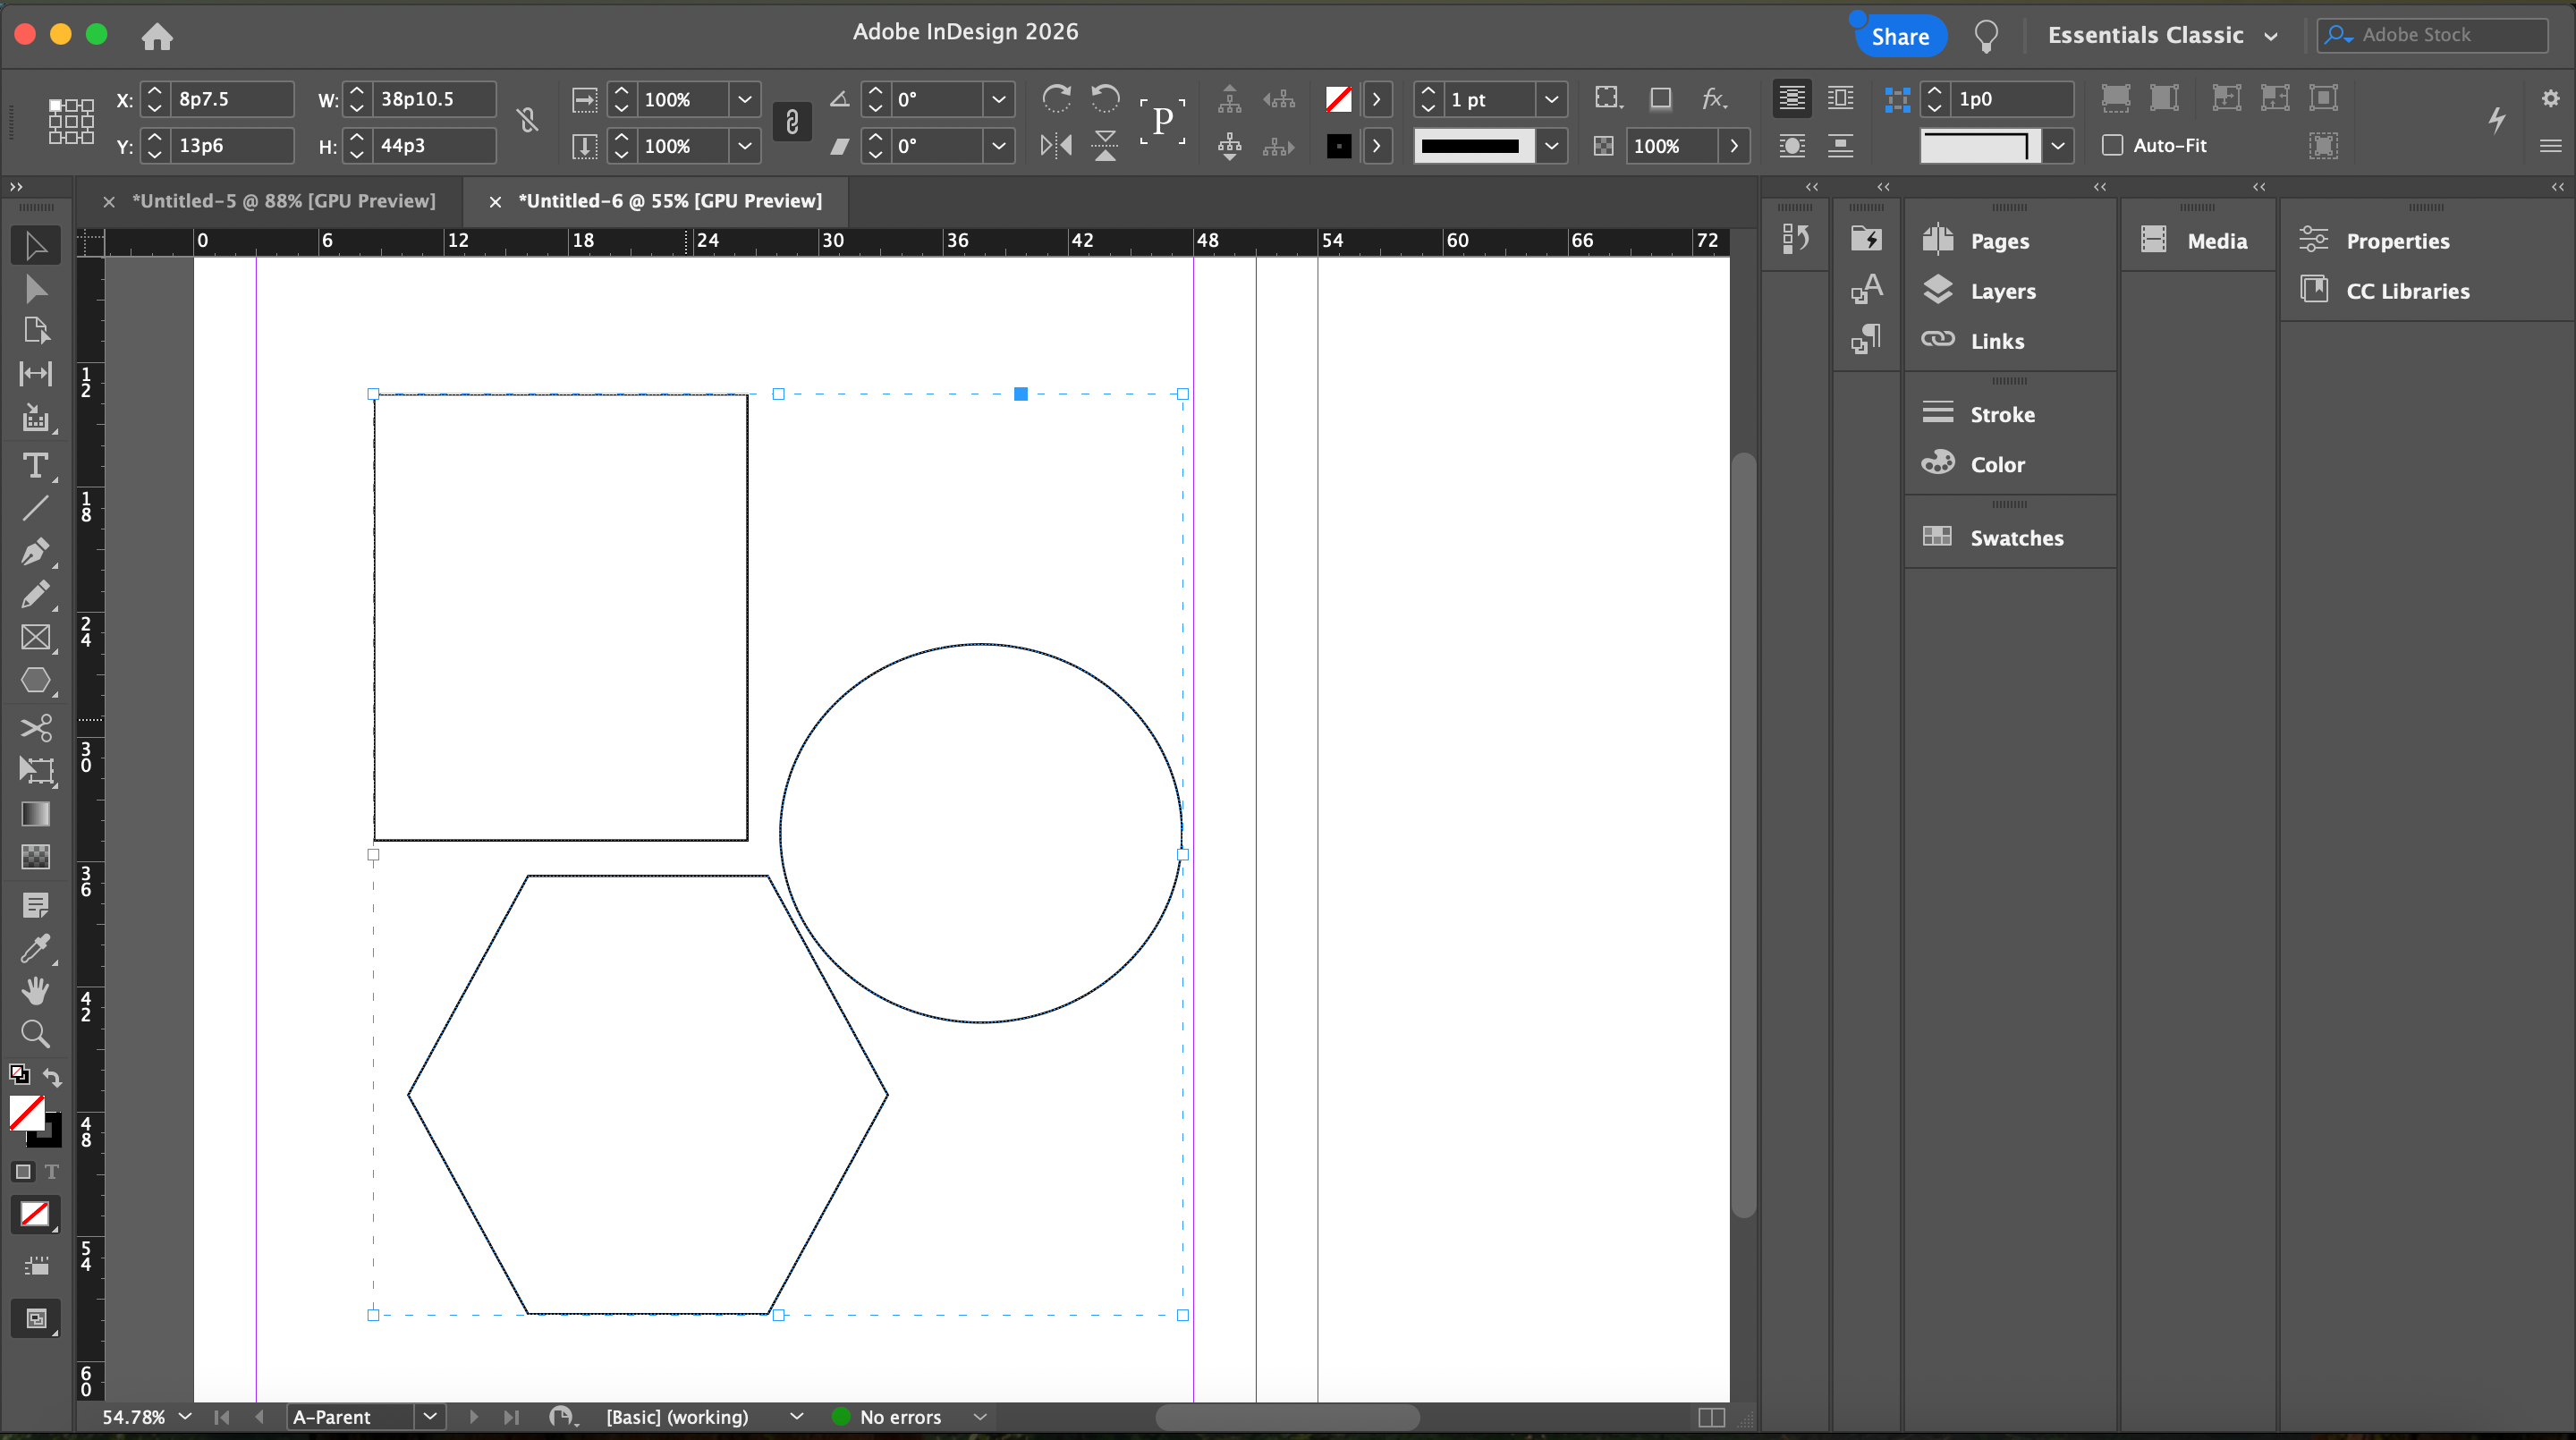The image size is (2576, 1440).
Task: Select the Zoom tool magnifier
Action: pyautogui.click(x=35, y=1034)
